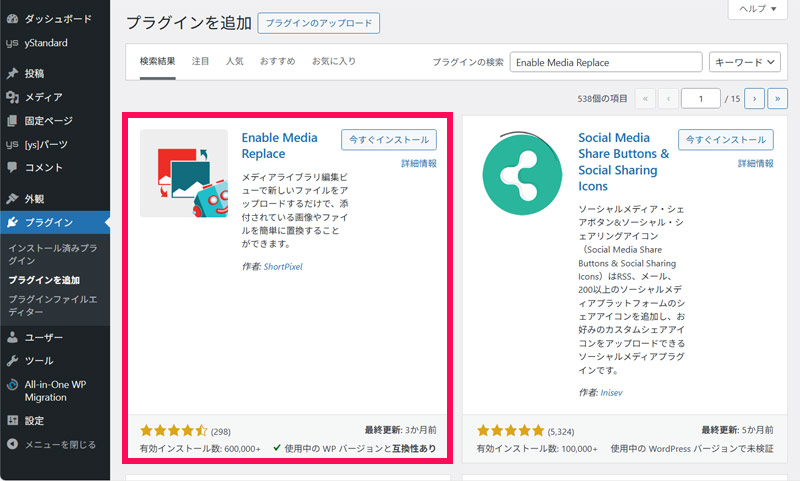Viewport: 800px width, 481px height.
Task: Click 最終更新: 3か月前 text
Action: click(401, 430)
